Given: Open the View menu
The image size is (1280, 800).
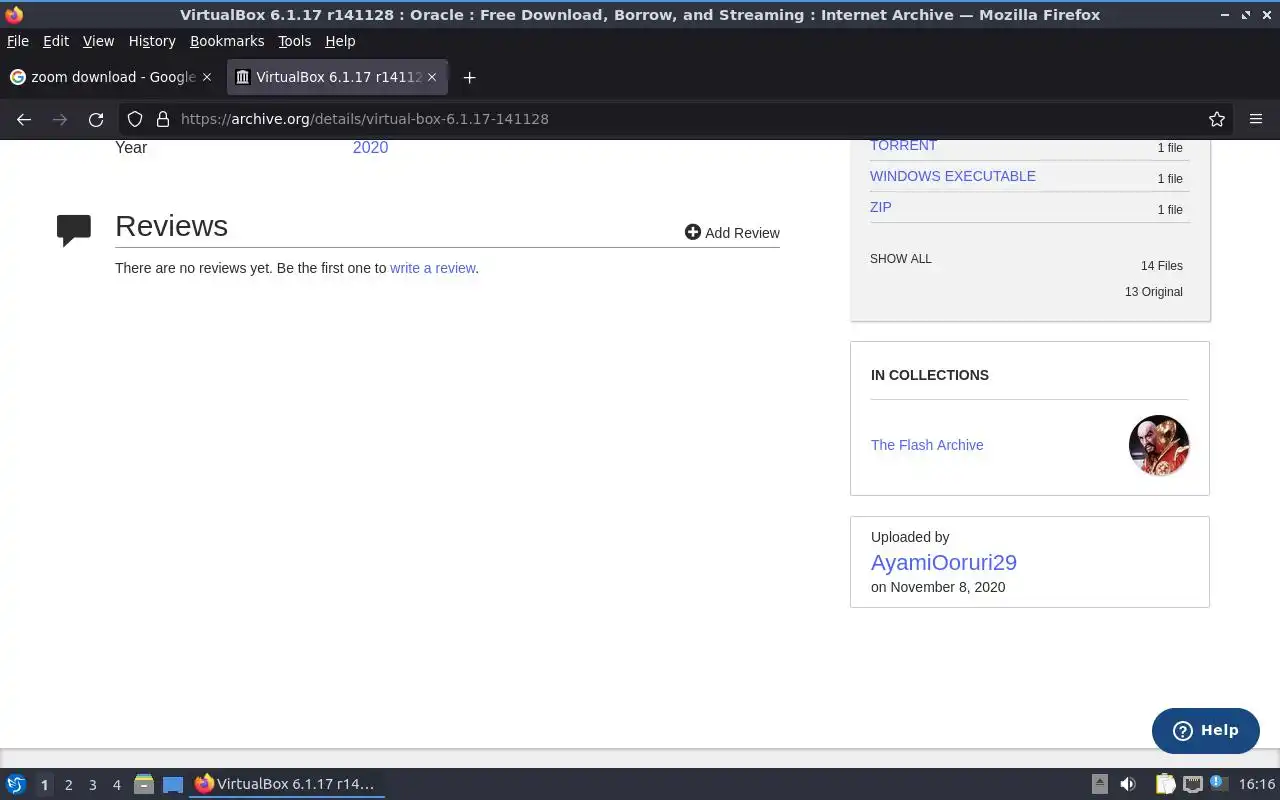Looking at the screenshot, I should (x=98, y=41).
